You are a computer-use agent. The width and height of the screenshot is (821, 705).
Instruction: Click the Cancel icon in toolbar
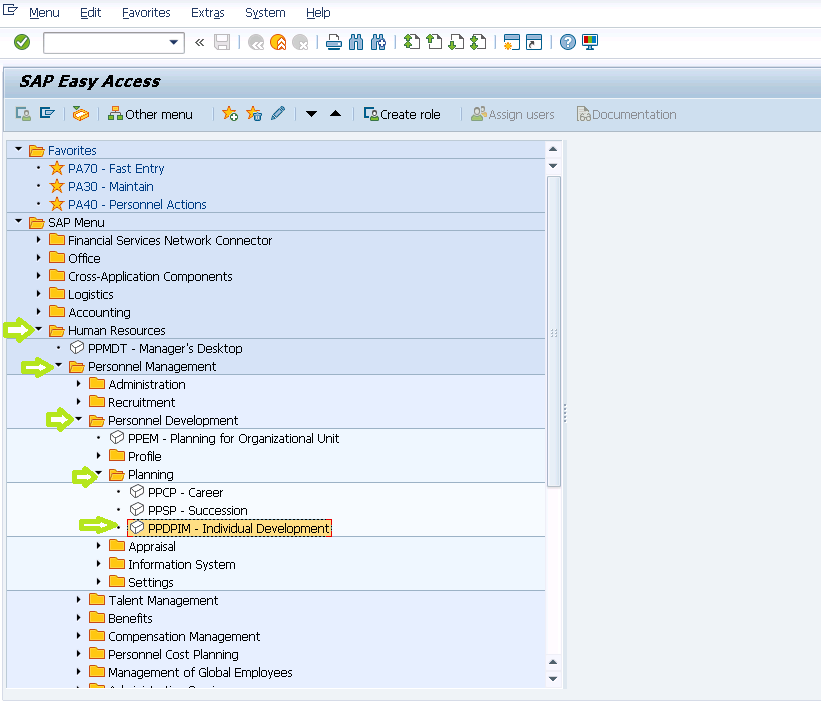(x=300, y=42)
